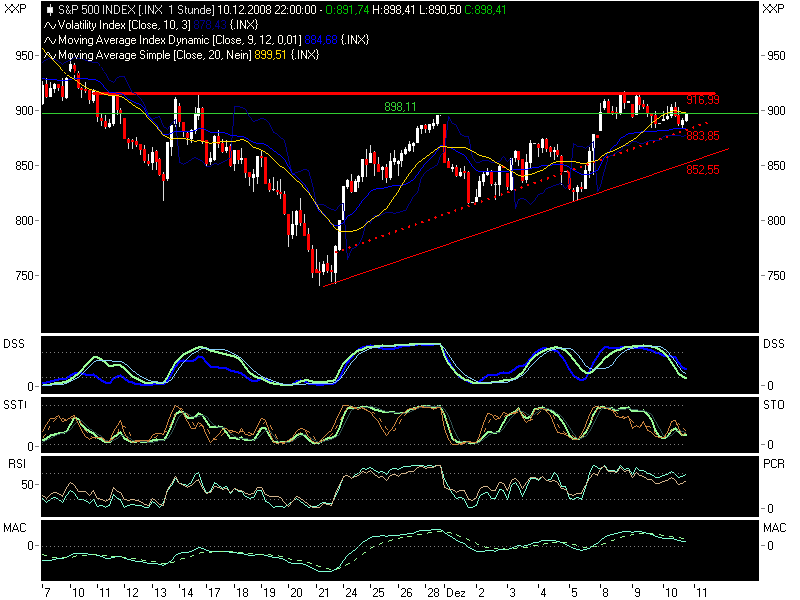Viewport: 800px width, 600px height.
Task: Click the 800 mark on right price axis
Action: click(776, 221)
